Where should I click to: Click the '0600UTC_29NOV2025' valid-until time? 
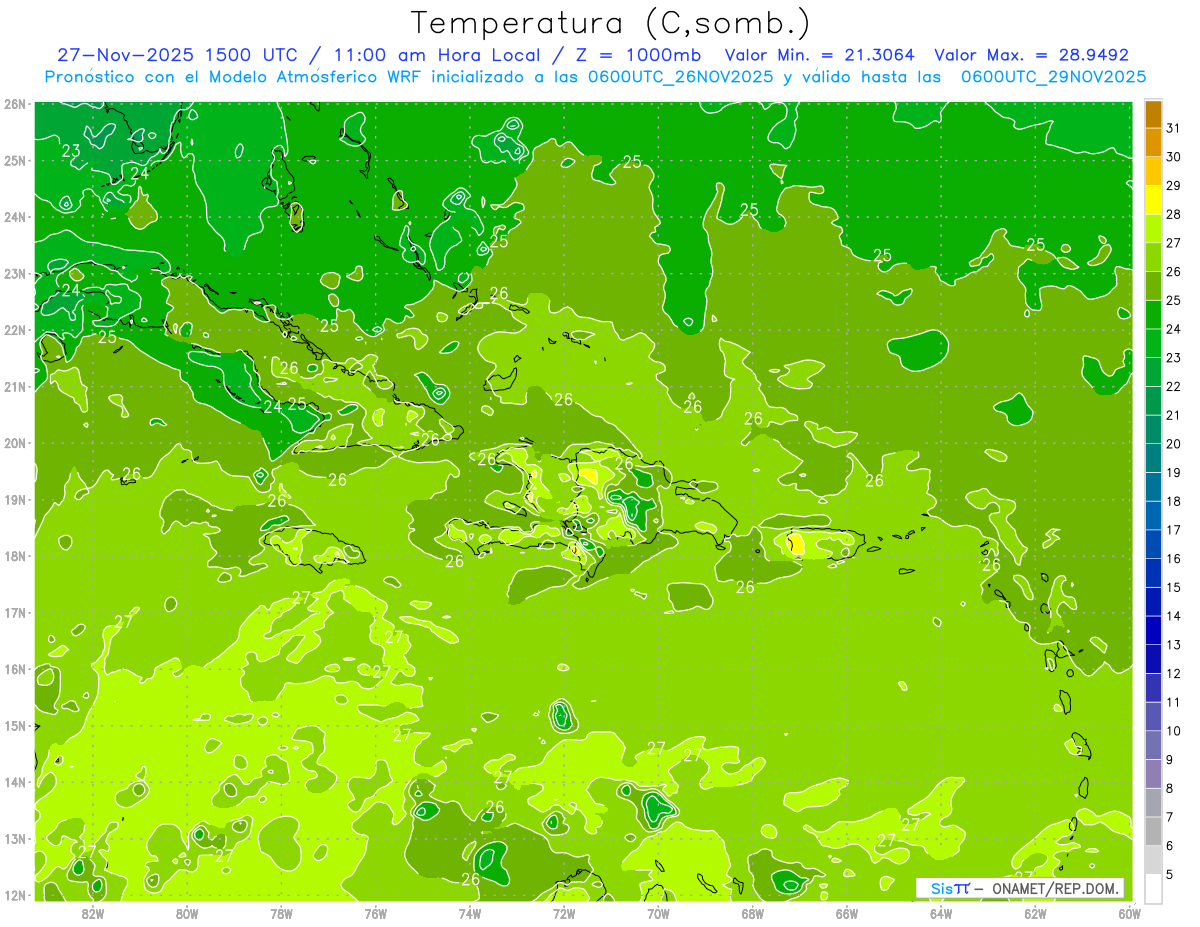(1055, 77)
